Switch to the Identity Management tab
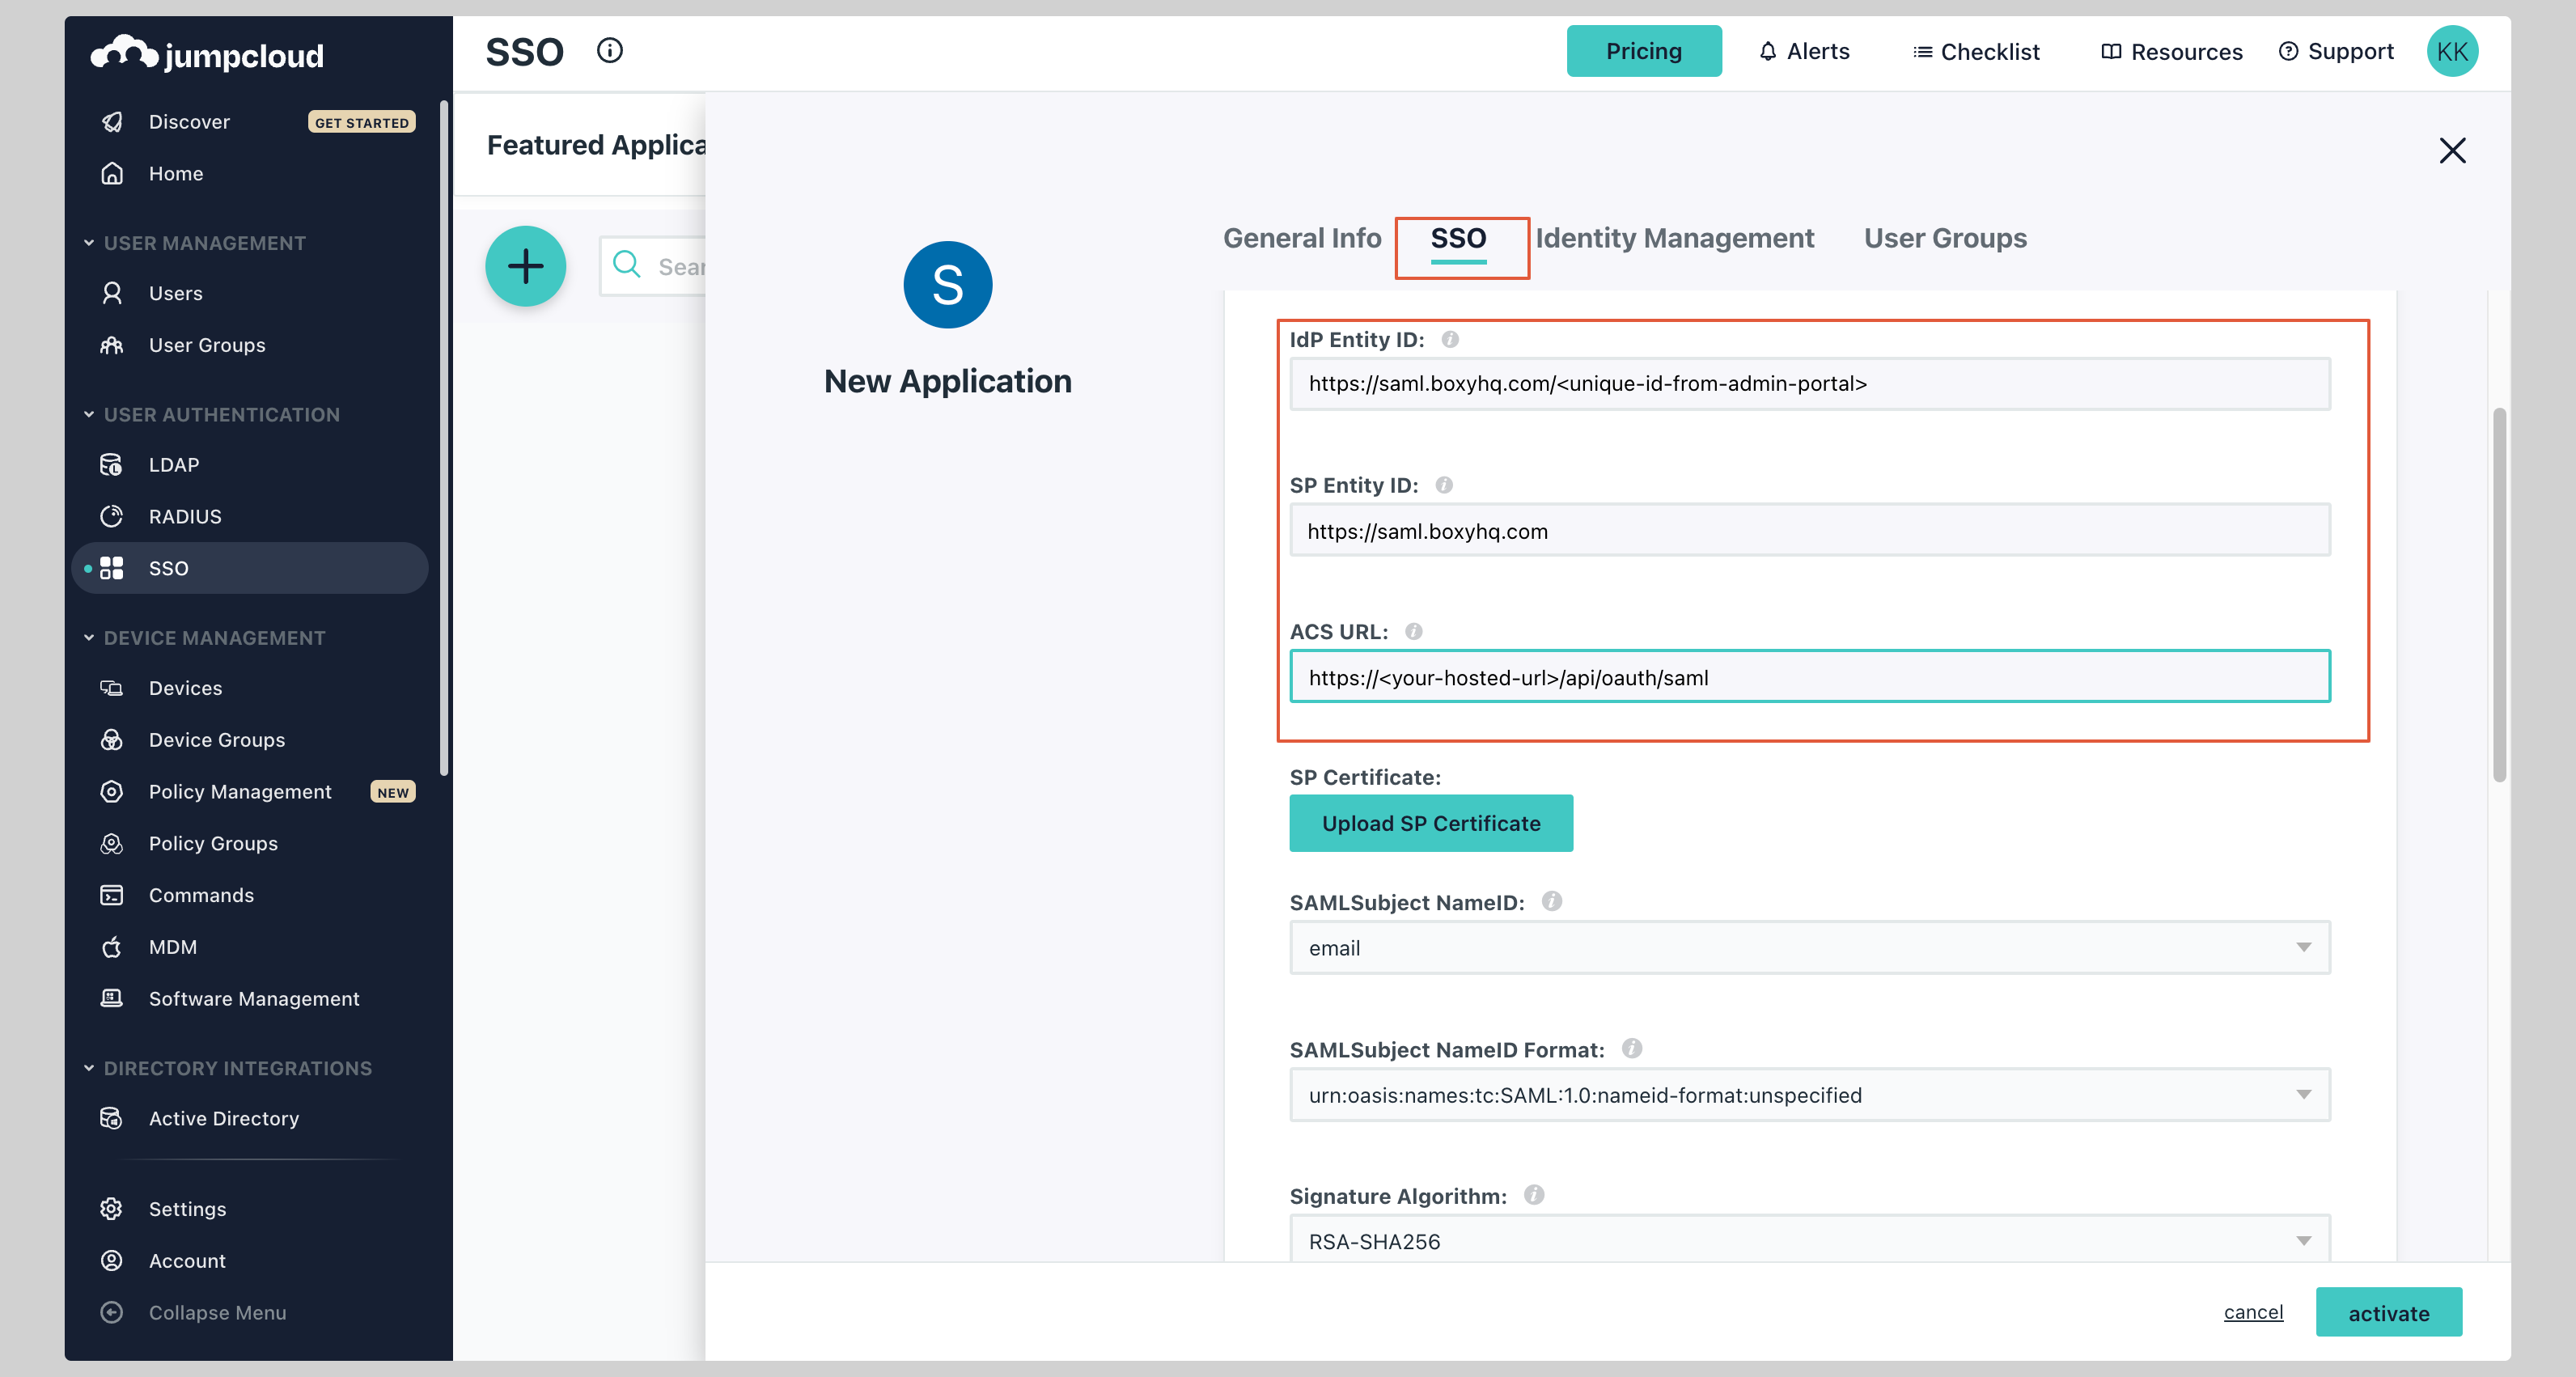 pos(1676,238)
